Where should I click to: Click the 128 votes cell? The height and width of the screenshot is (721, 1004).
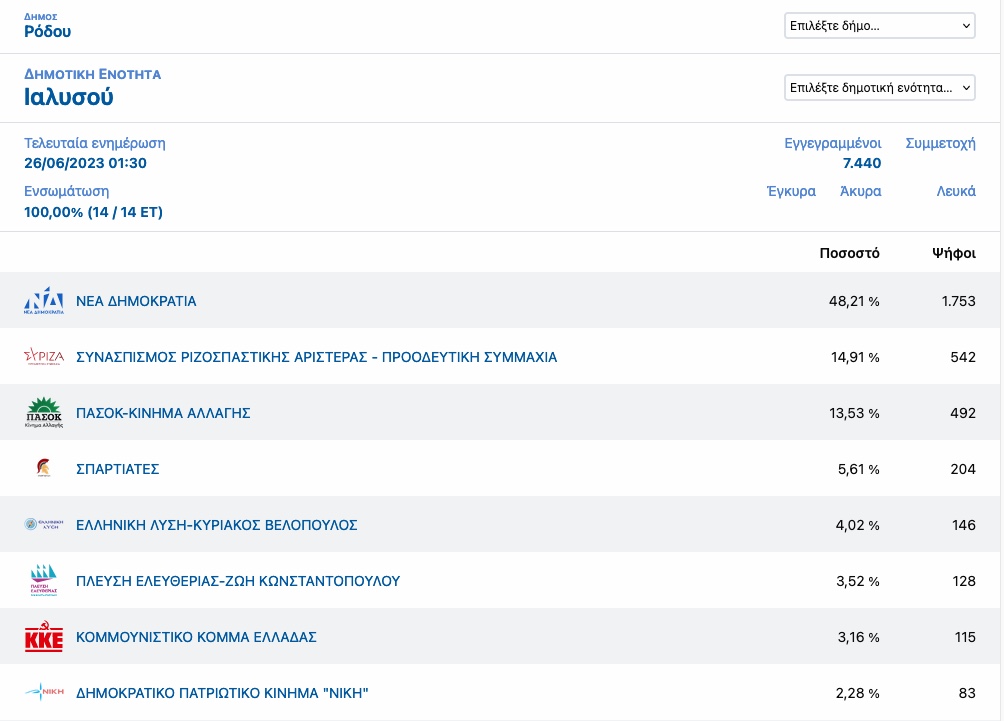coord(964,581)
